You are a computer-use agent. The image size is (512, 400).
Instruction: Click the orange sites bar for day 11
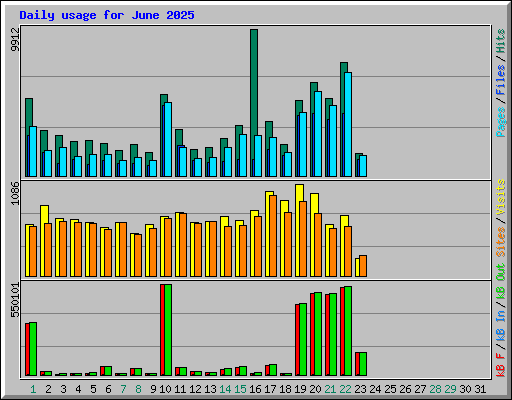point(183,245)
